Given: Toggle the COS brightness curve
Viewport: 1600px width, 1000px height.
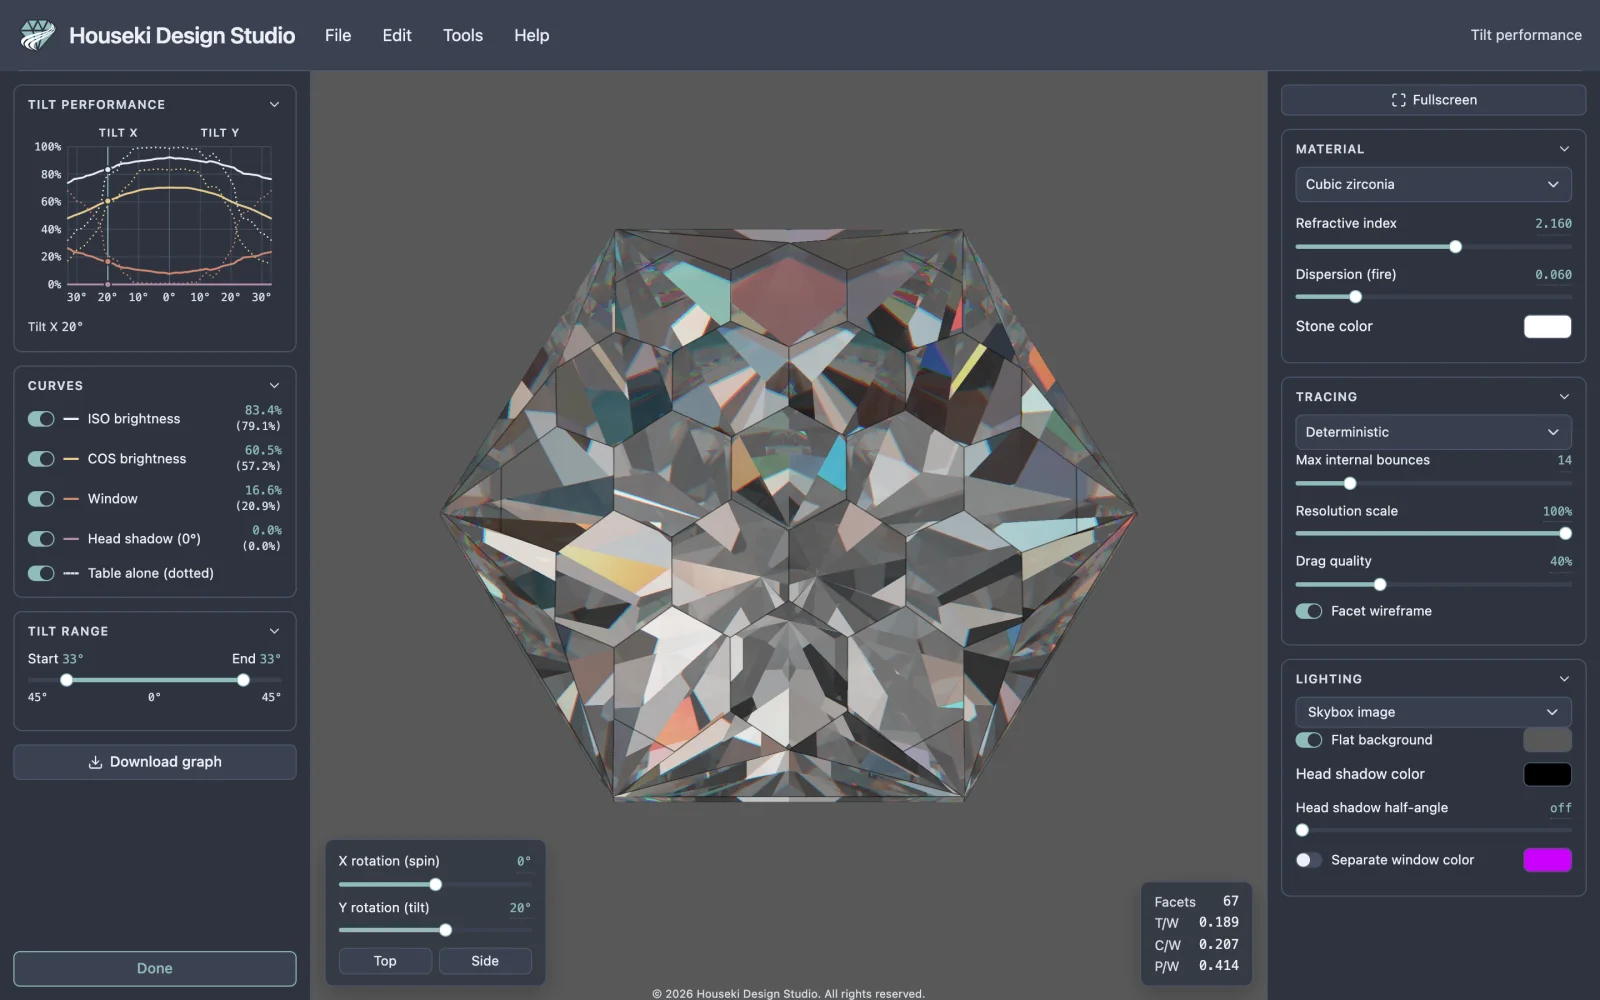Looking at the screenshot, I should (x=41, y=459).
